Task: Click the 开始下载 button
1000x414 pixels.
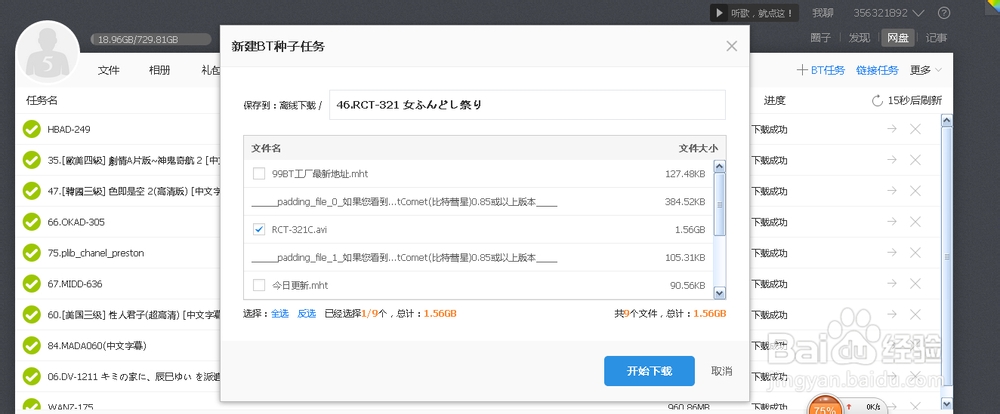Action: pos(649,371)
